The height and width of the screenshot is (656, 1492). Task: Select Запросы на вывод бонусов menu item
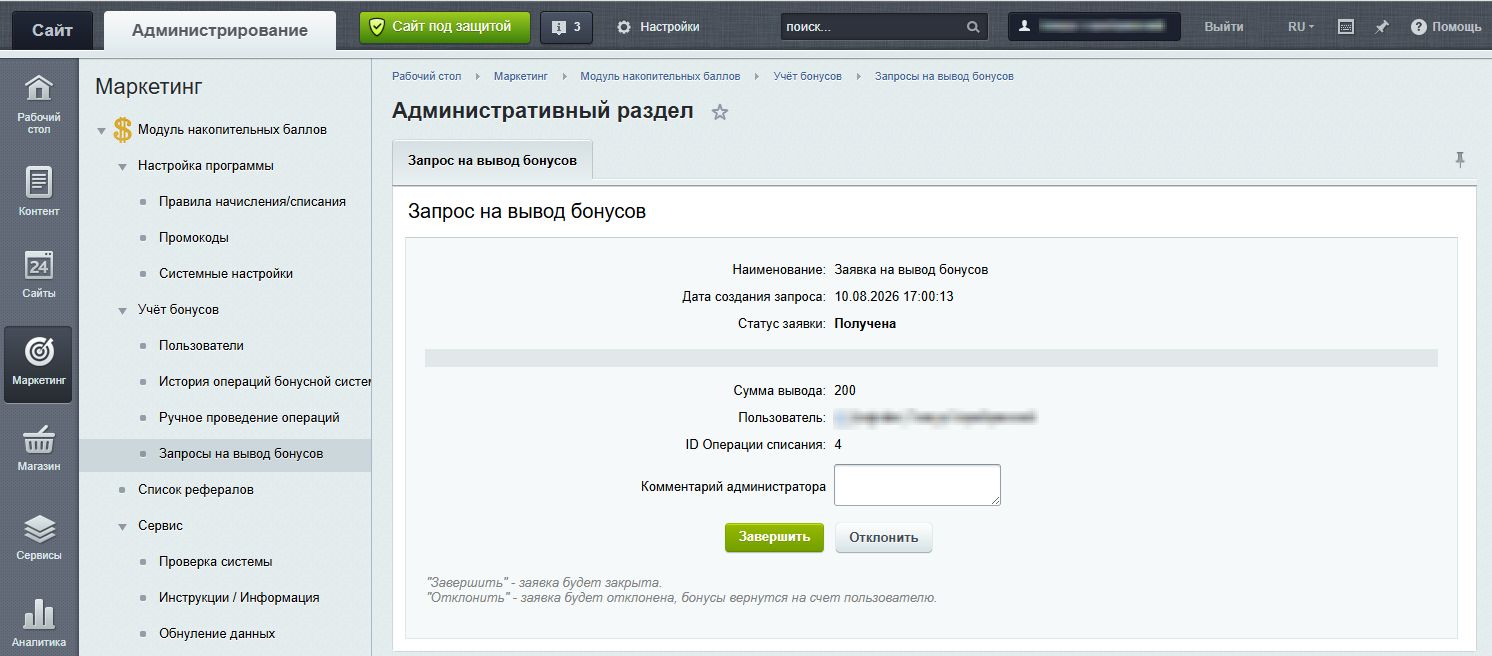tap(241, 453)
